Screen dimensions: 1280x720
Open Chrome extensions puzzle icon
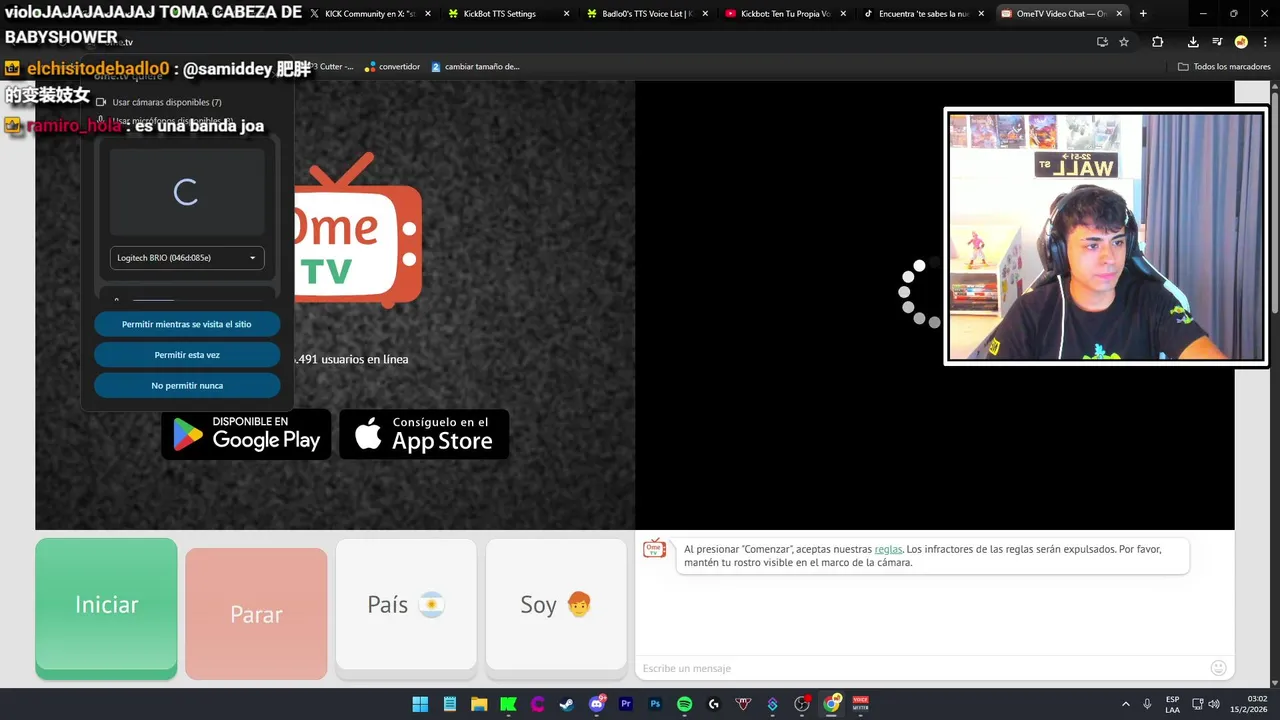point(1157,42)
